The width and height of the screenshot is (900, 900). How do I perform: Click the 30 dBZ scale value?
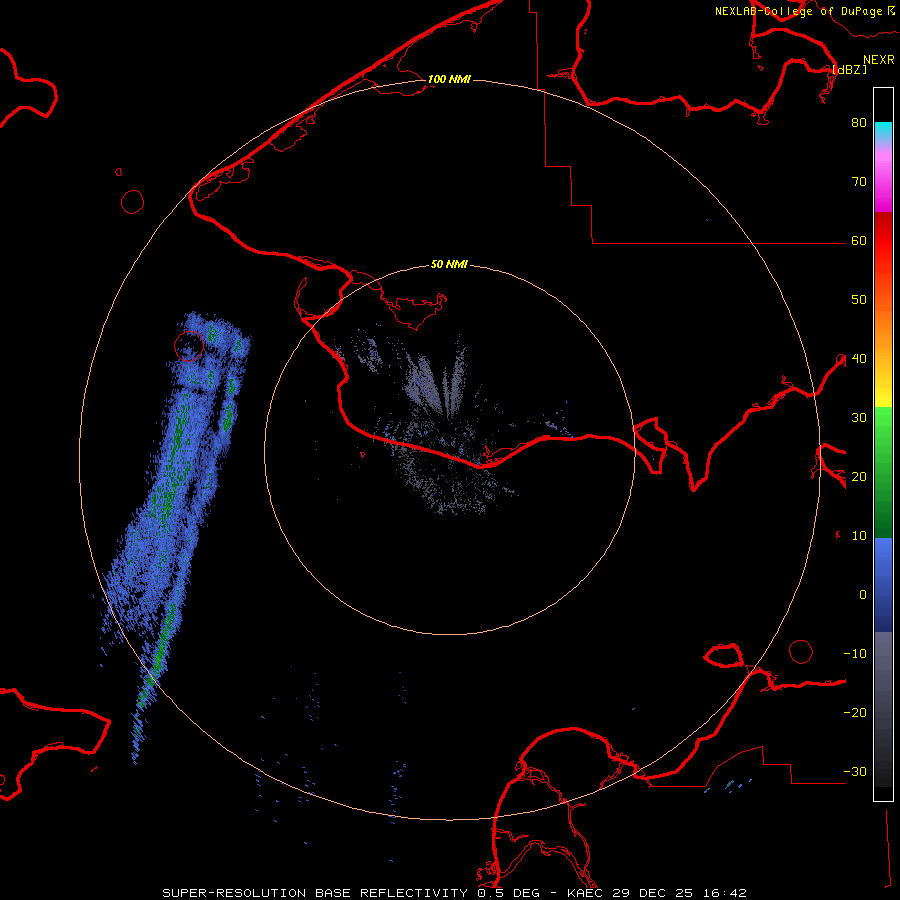(859, 418)
